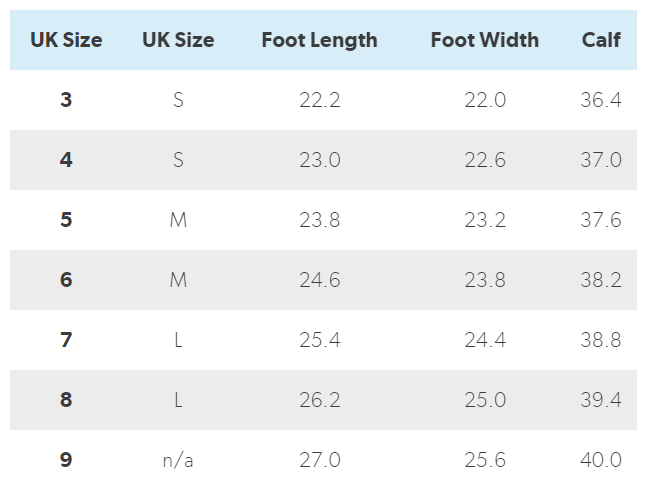Select UK size 8 row label
This screenshot has width=649, height=493.
(66, 400)
